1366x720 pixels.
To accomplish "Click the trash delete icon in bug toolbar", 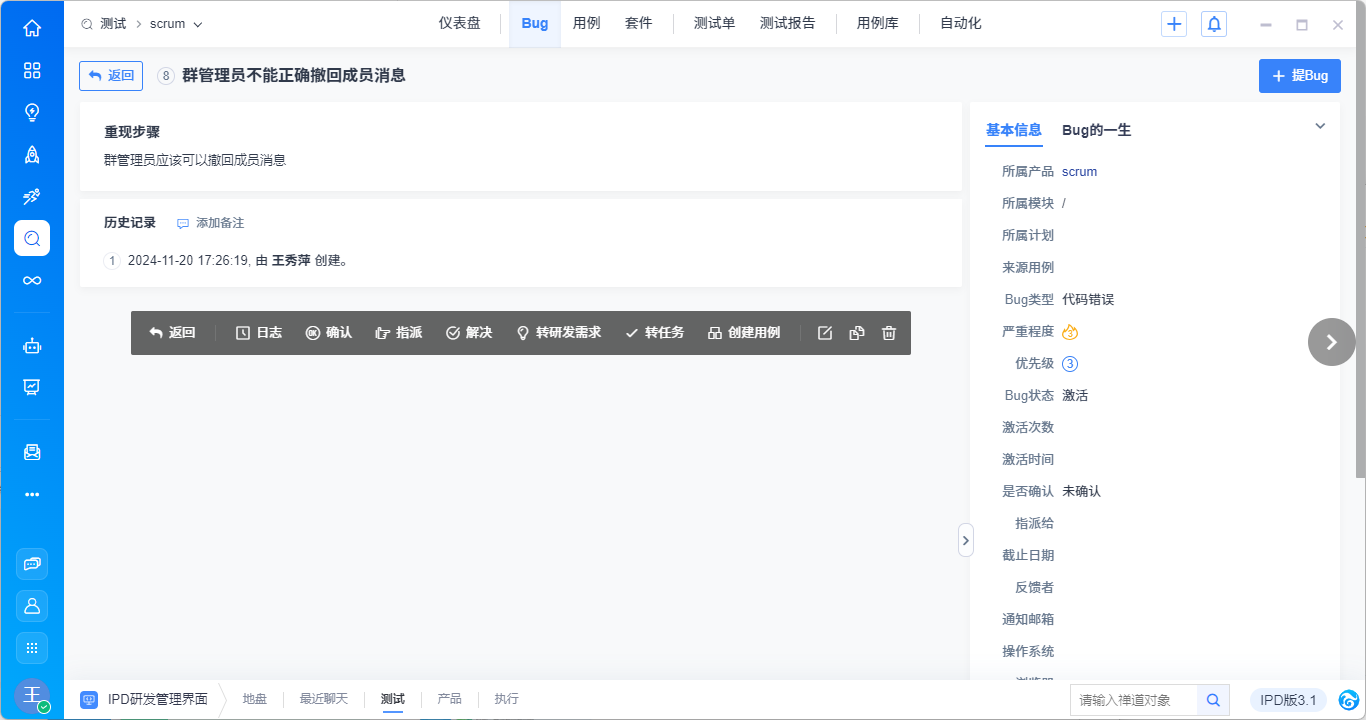I will (888, 333).
